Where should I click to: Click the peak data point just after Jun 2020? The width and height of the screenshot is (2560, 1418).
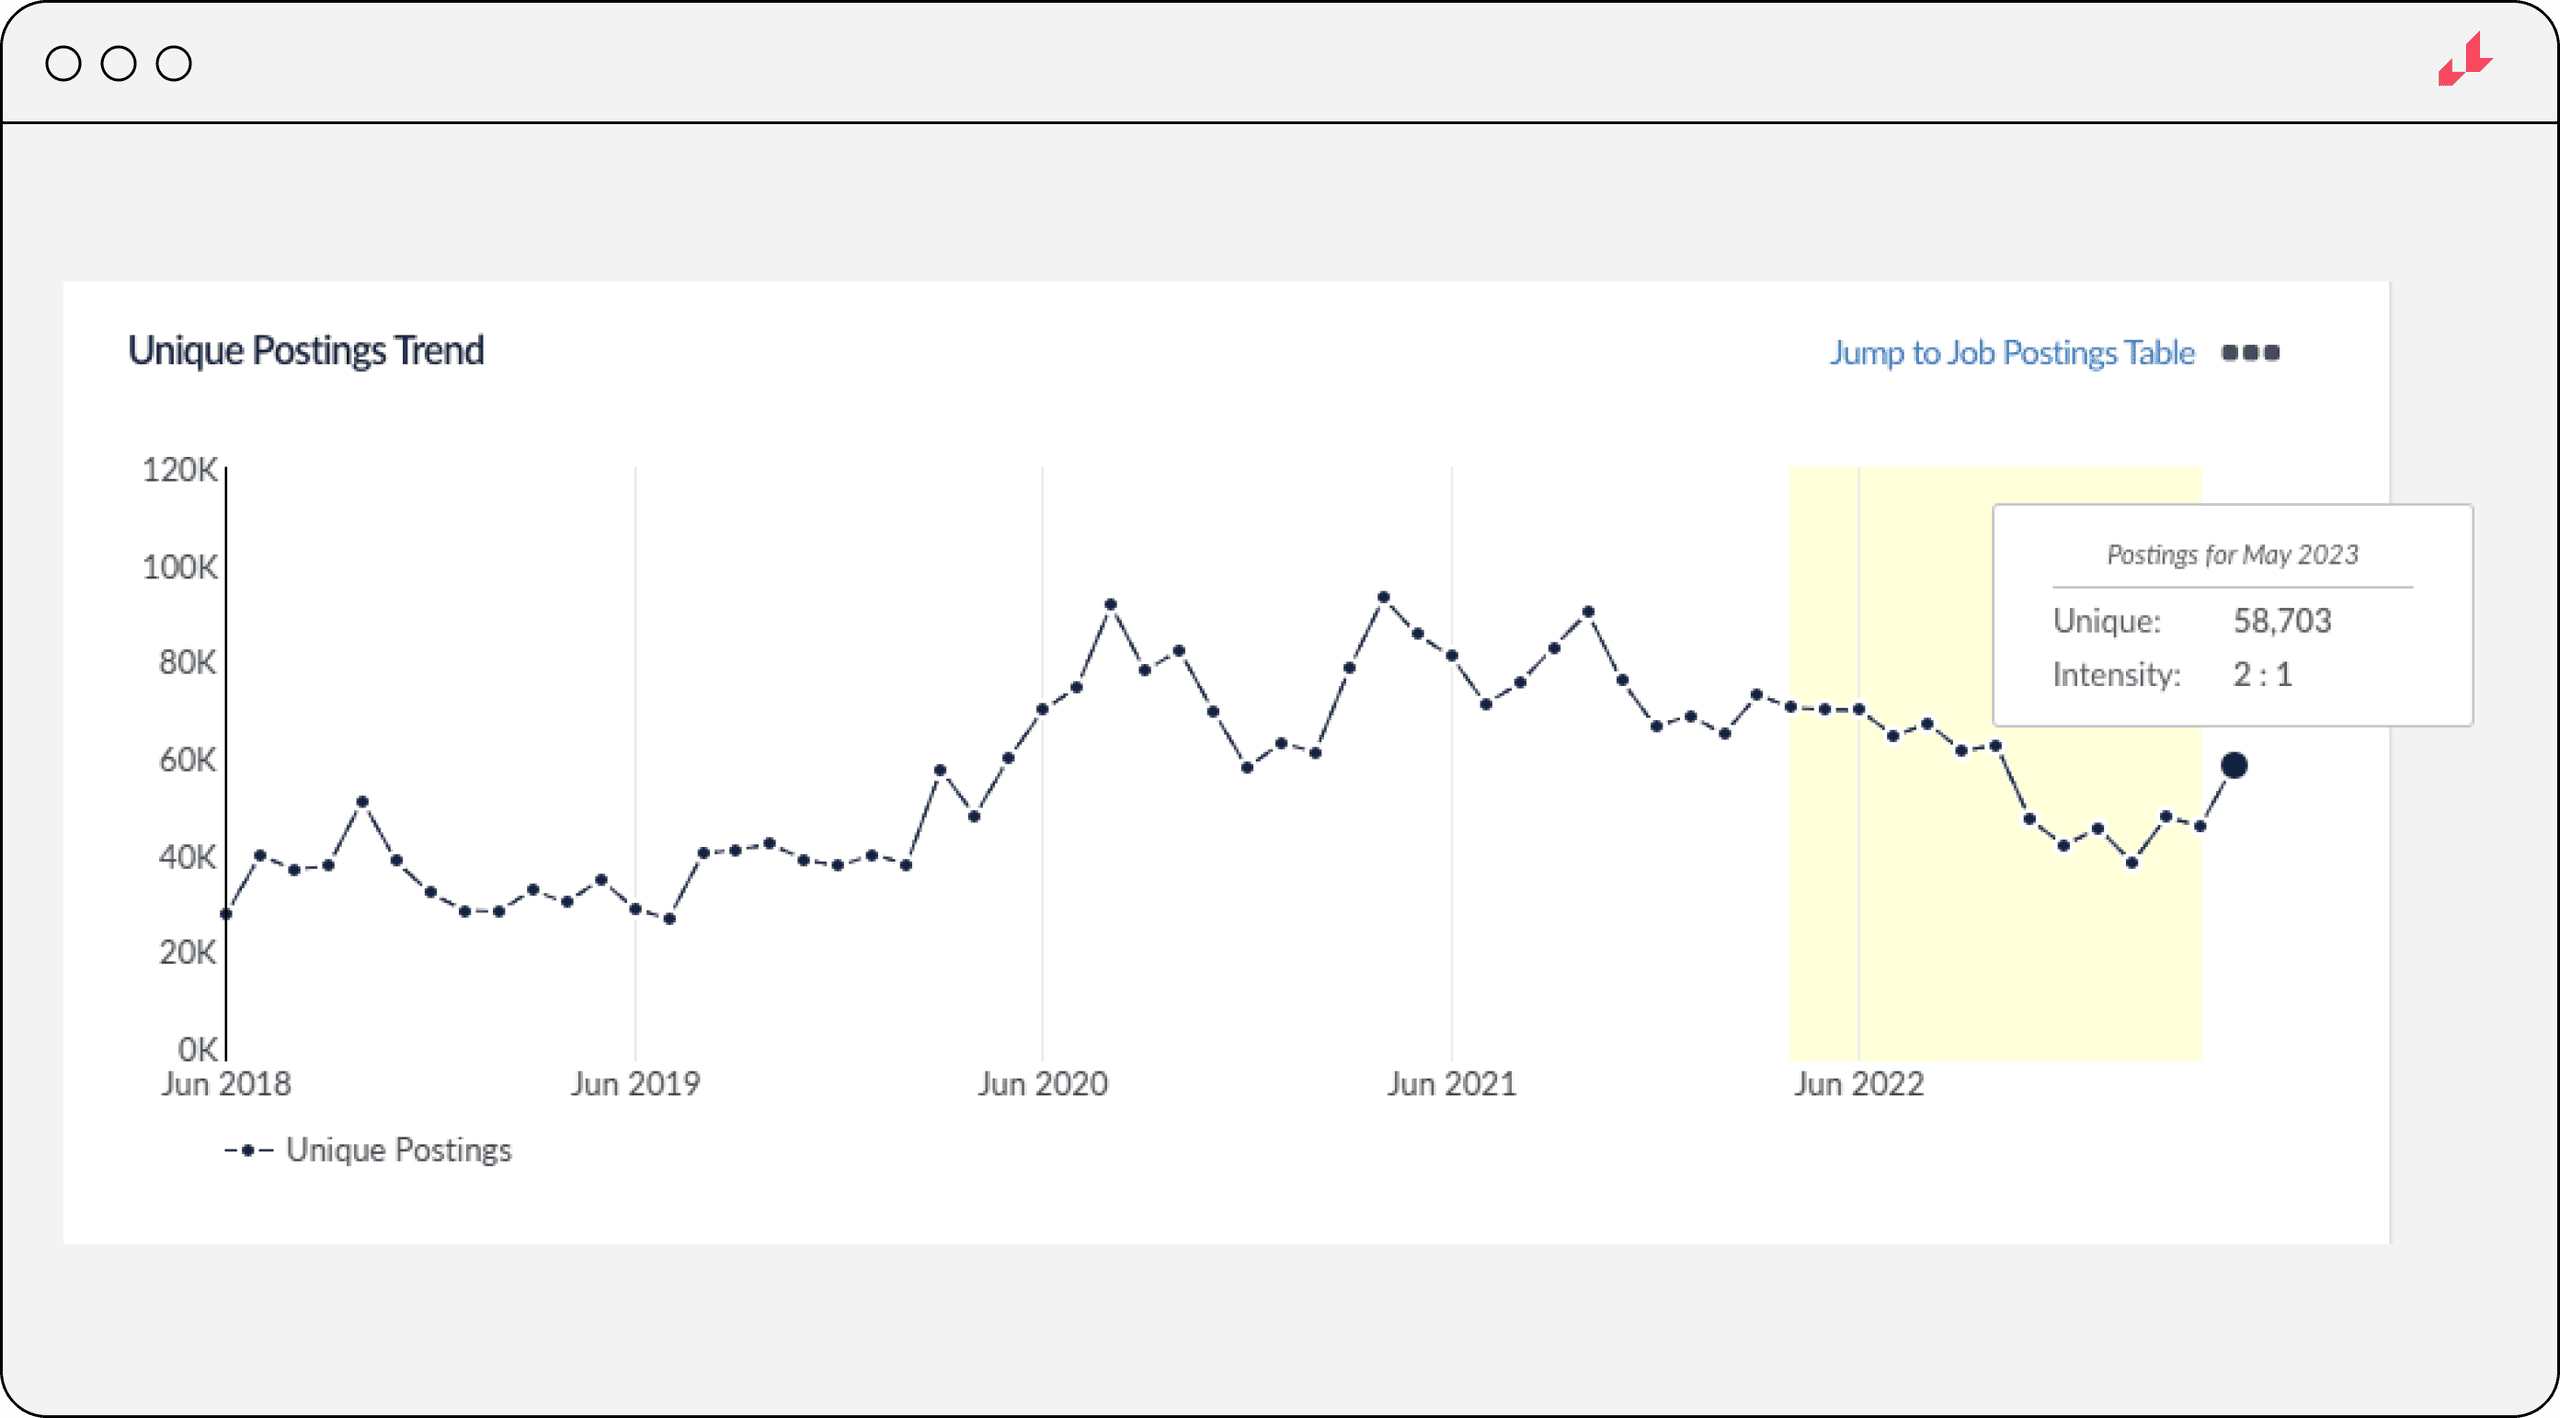click(x=1111, y=605)
